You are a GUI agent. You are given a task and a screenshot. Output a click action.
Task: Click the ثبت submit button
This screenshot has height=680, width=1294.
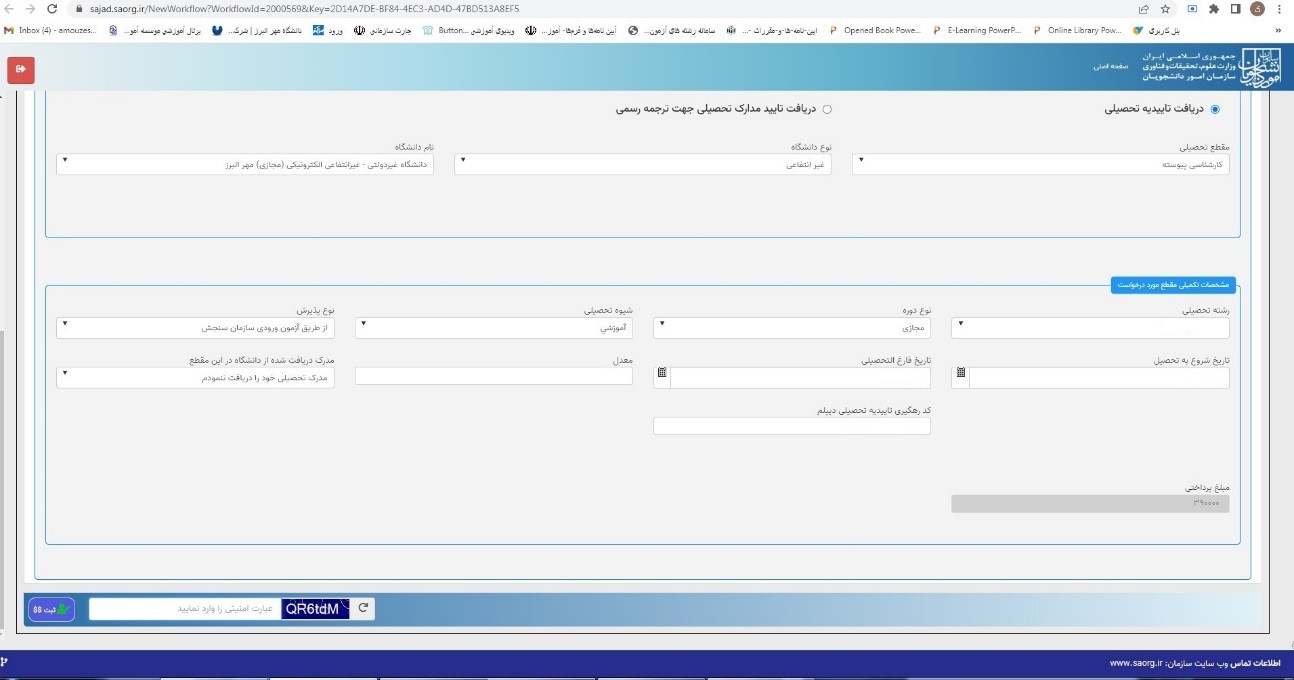[51, 609]
